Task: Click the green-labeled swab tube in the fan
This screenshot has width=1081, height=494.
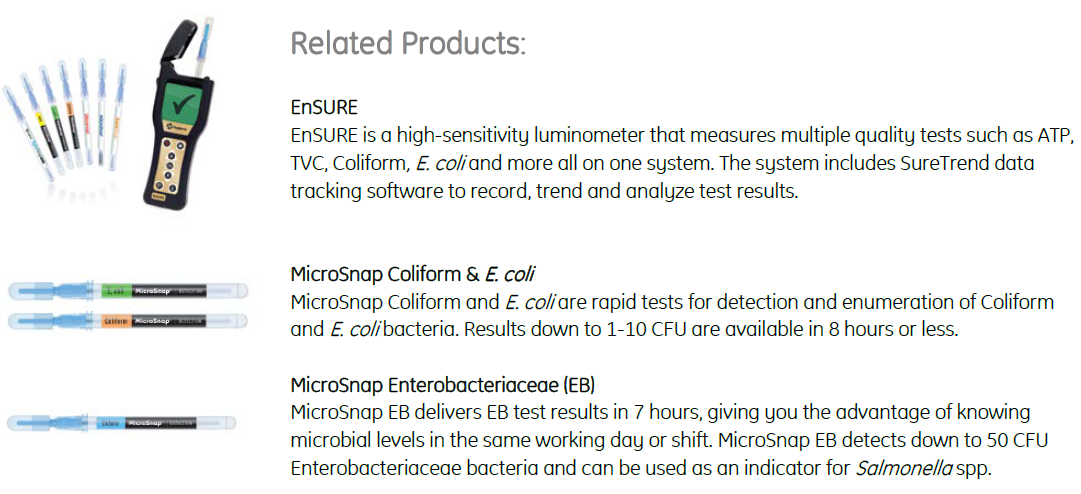Action: click(53, 110)
